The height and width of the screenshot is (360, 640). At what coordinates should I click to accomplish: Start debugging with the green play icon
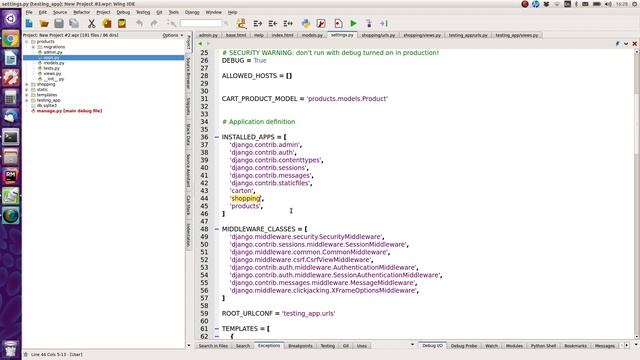353,24
